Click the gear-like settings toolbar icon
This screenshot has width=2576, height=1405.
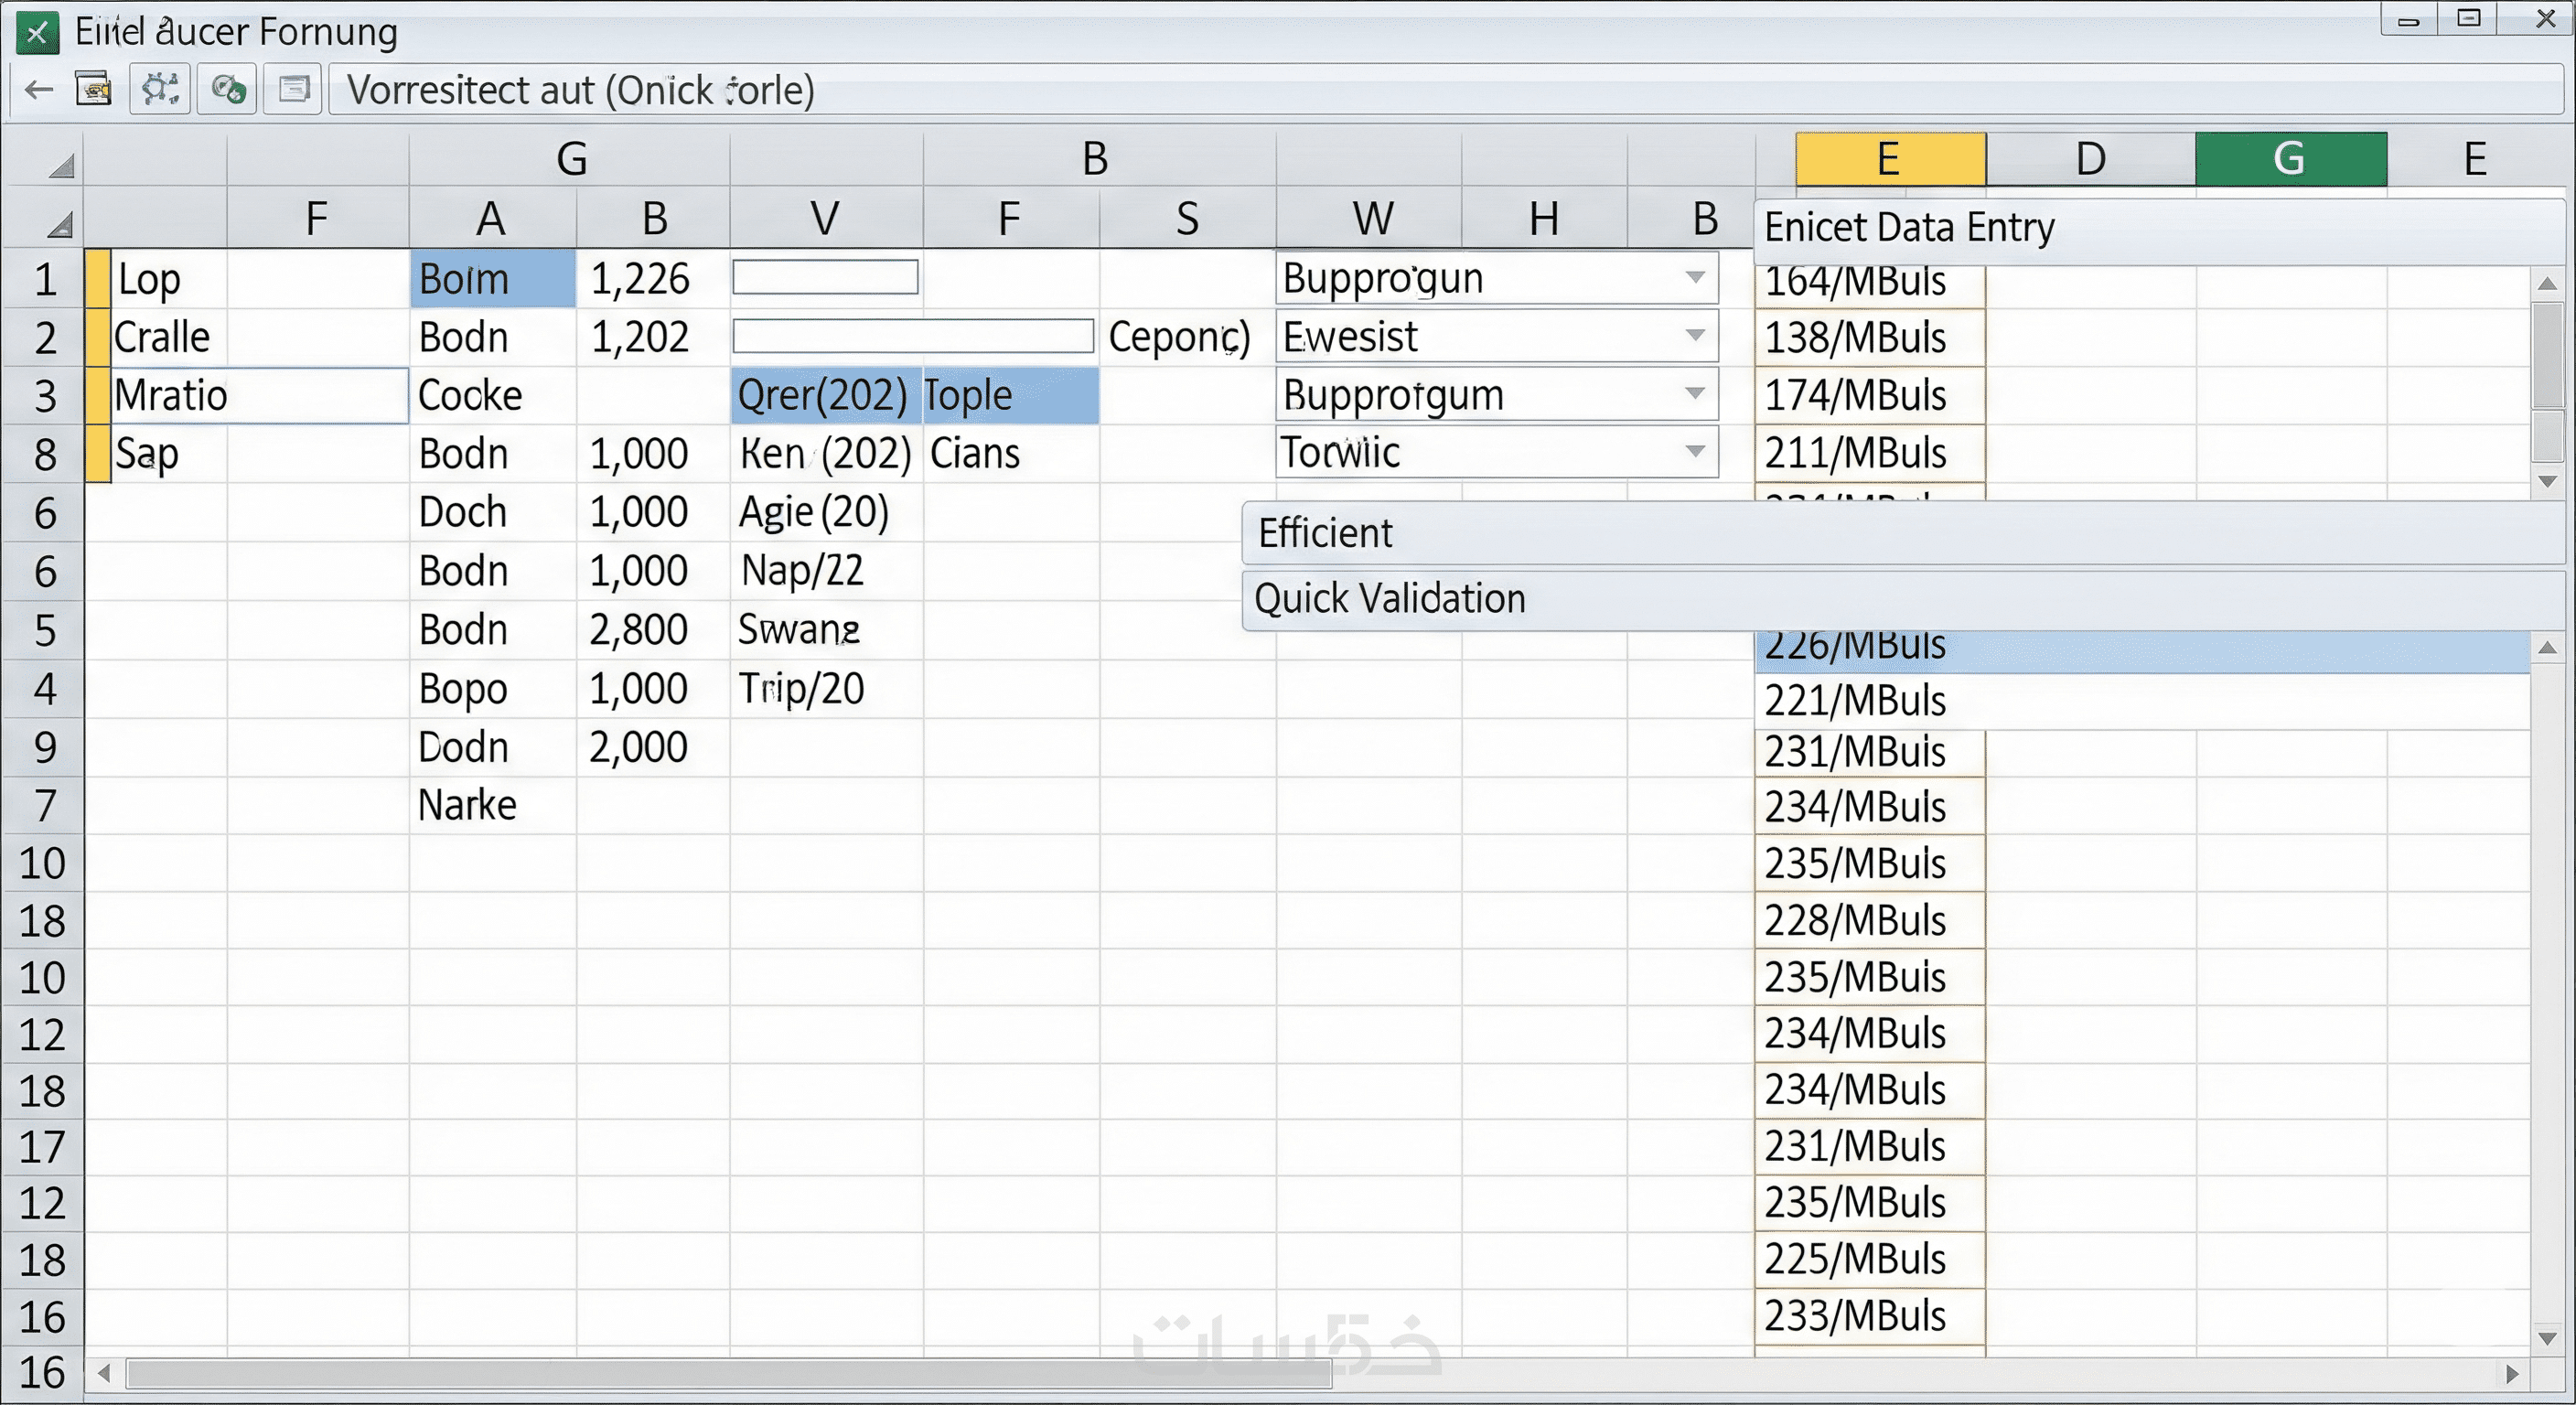(160, 90)
